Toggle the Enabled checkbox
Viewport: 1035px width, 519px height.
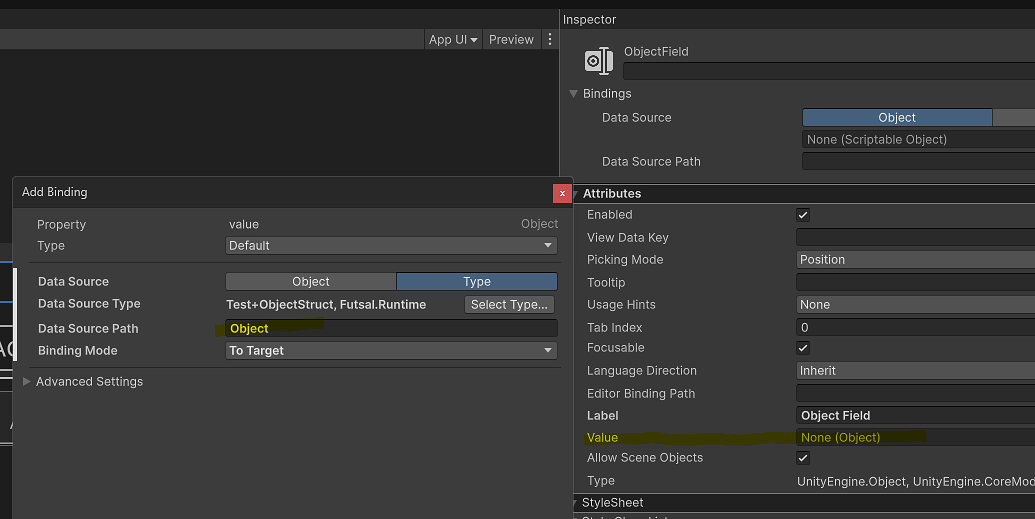click(803, 215)
